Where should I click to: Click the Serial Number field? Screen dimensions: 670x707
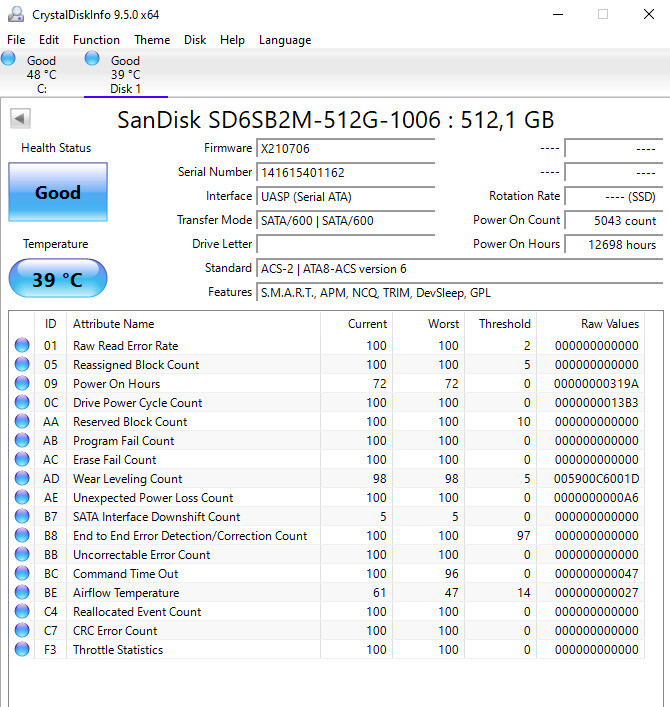tap(345, 172)
